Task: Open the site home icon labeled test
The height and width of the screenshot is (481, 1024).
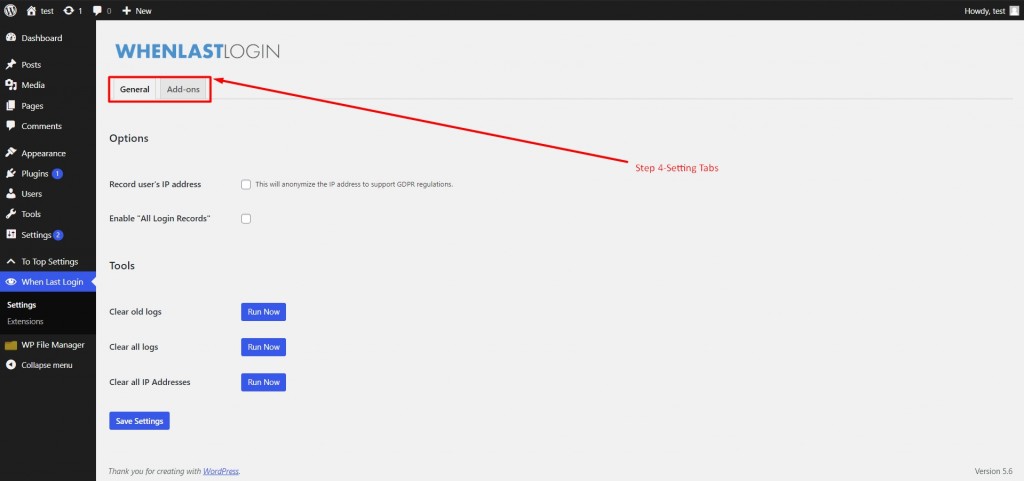Action: tap(31, 10)
